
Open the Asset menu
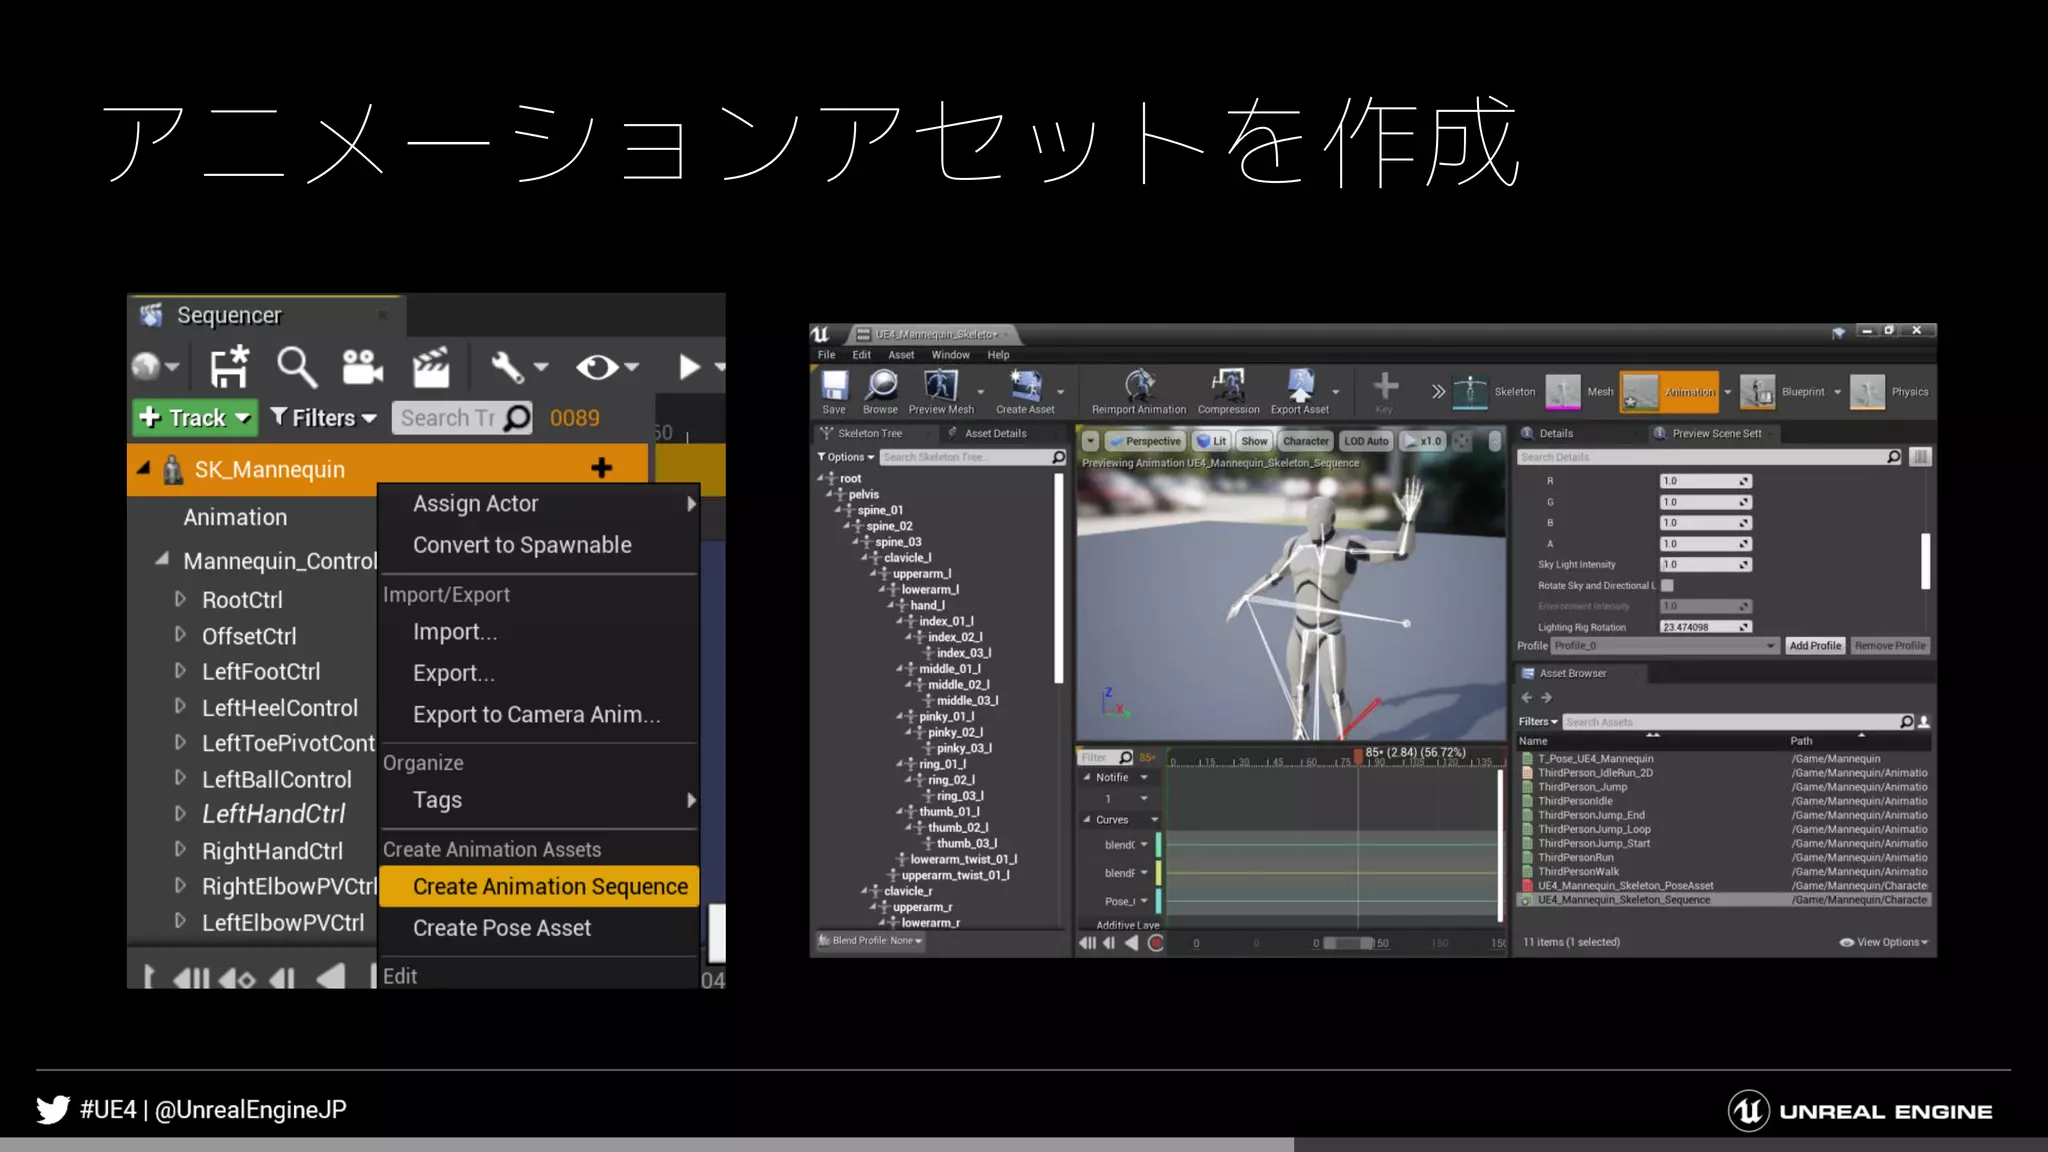901,355
